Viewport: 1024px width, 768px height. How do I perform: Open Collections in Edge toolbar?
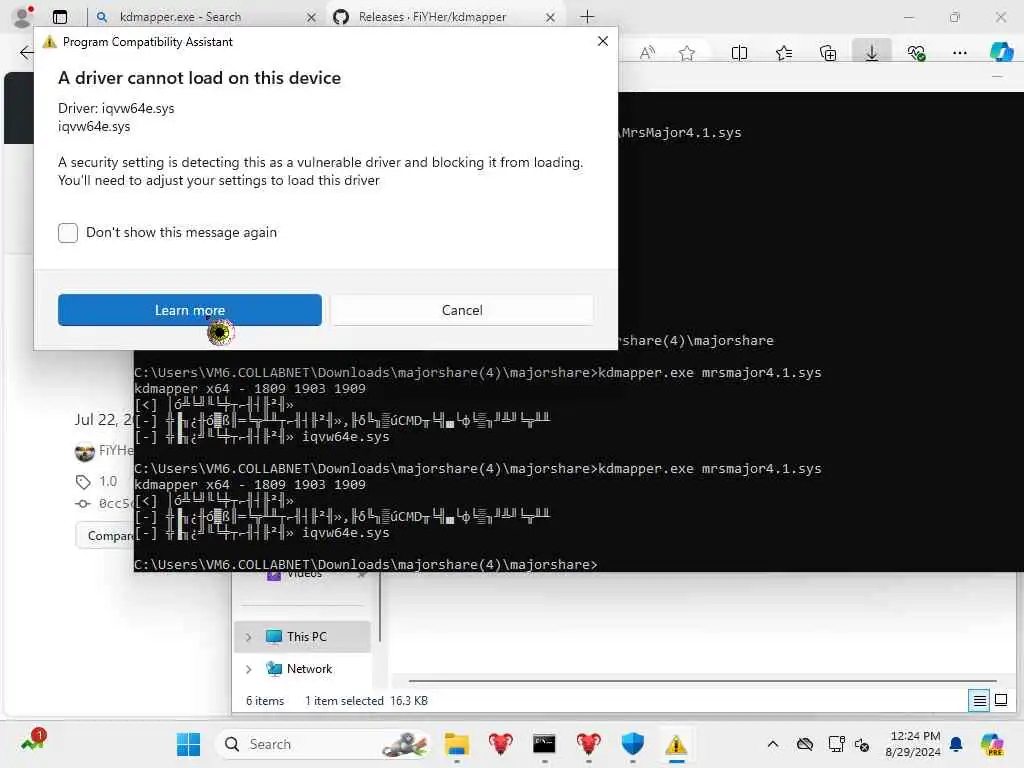click(828, 53)
